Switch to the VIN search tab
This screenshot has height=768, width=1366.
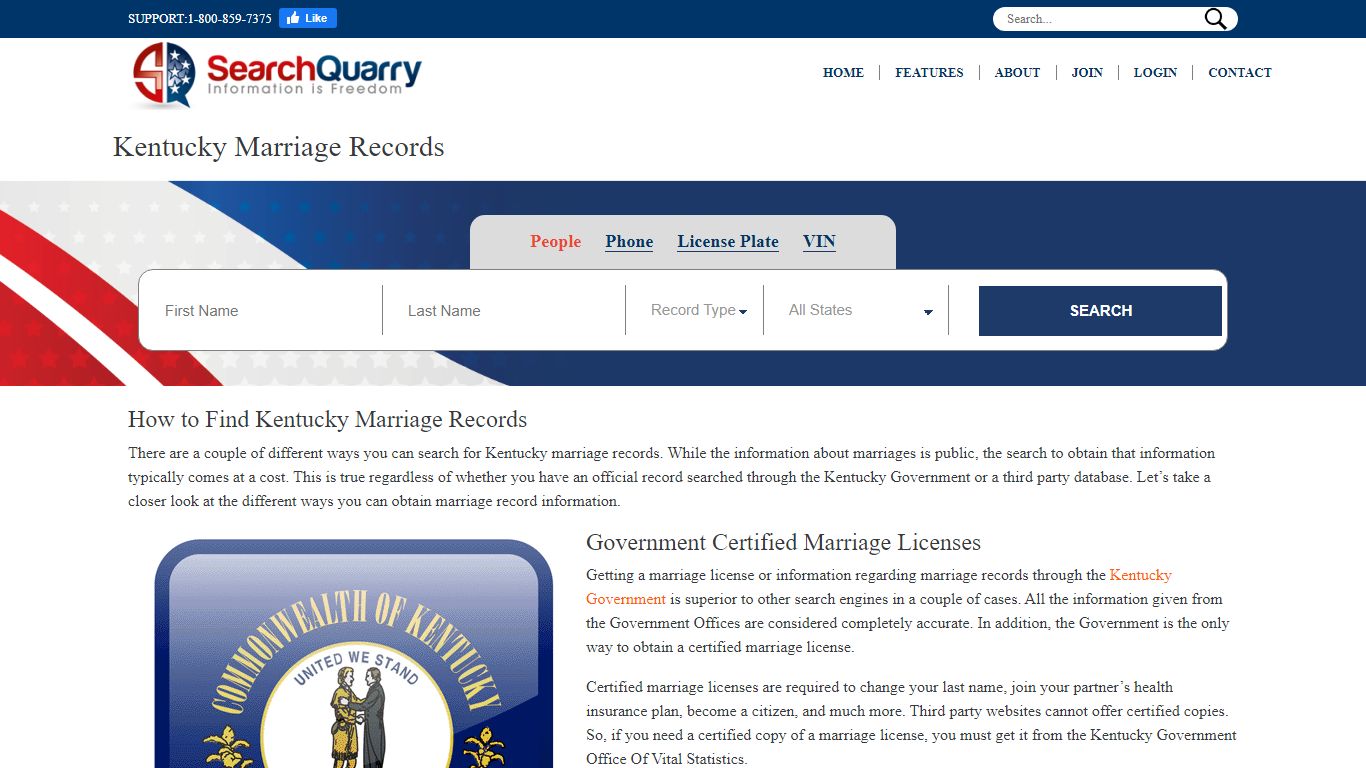[819, 241]
